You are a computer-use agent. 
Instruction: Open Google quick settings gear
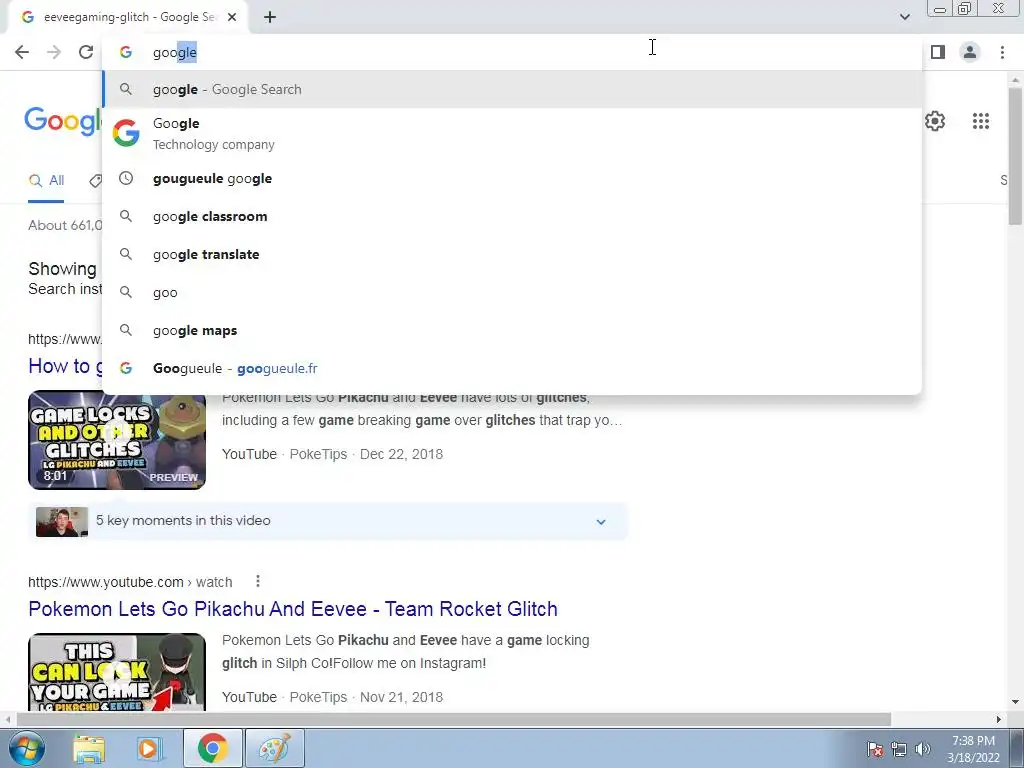[x=935, y=121]
